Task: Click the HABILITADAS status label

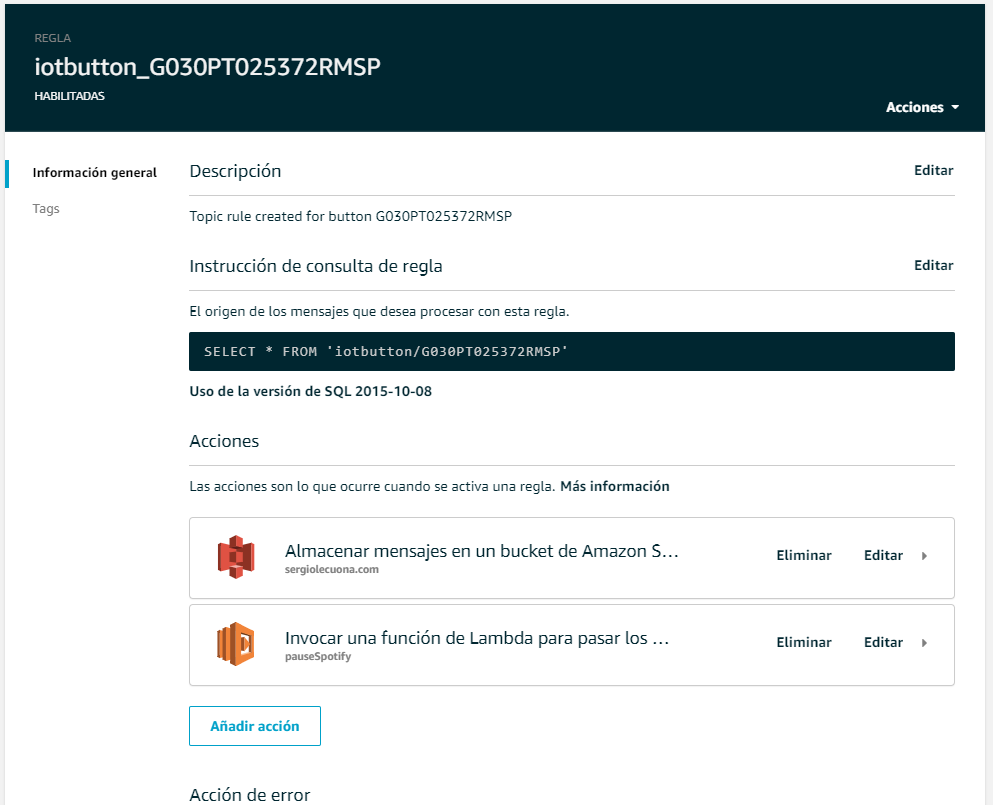Action: 69,96
